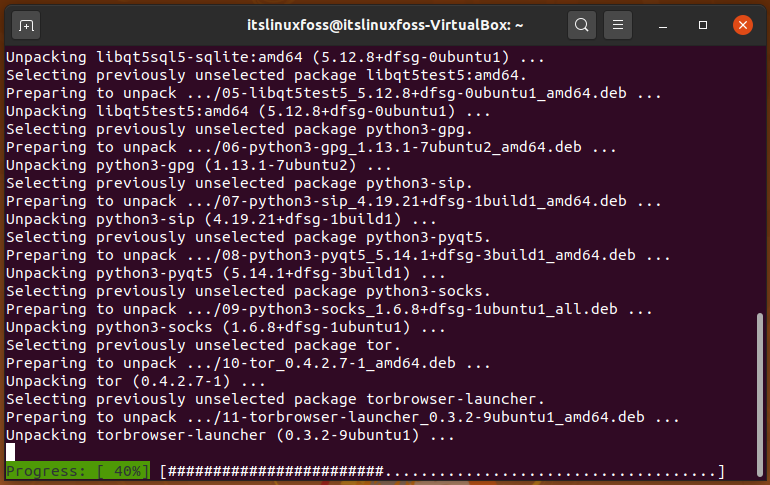Click 'Unpacking torbrowser-launcher (0.3.2-9ubuntu1)' line
The width and height of the screenshot is (770, 485).
coord(230,435)
